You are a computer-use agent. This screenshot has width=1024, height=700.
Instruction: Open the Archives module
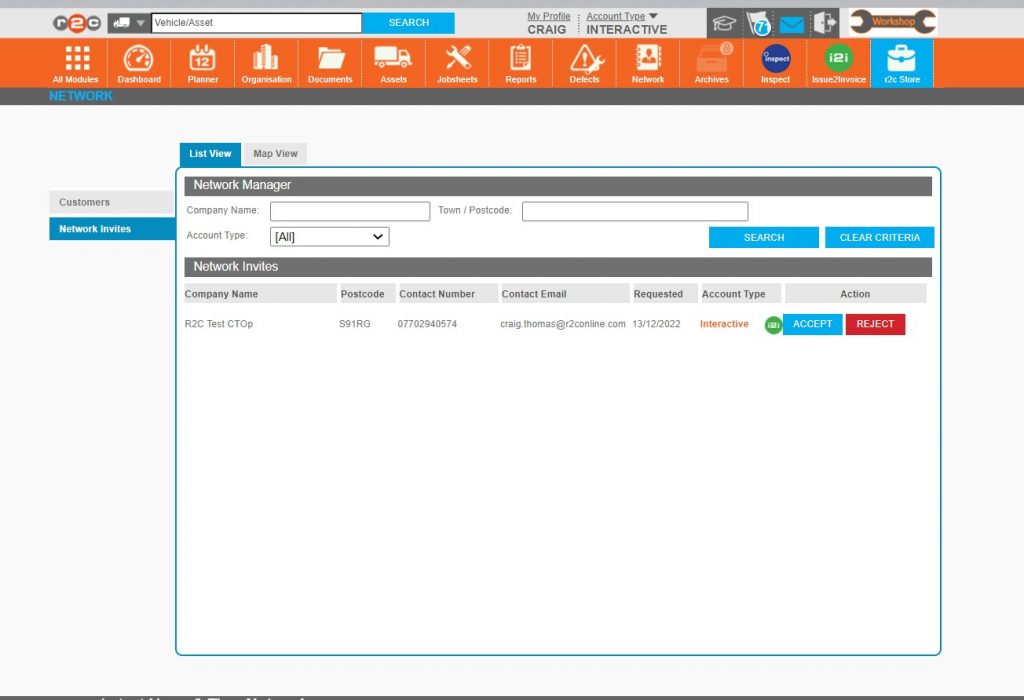711,62
